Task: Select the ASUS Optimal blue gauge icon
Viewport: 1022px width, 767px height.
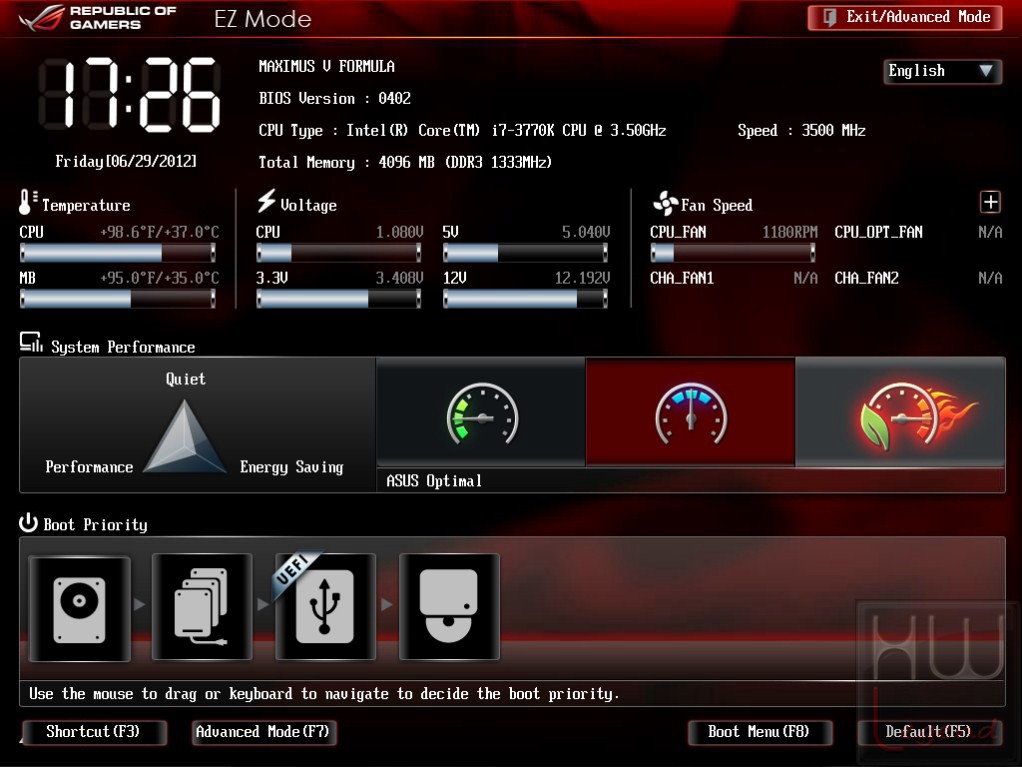Action: tap(691, 414)
